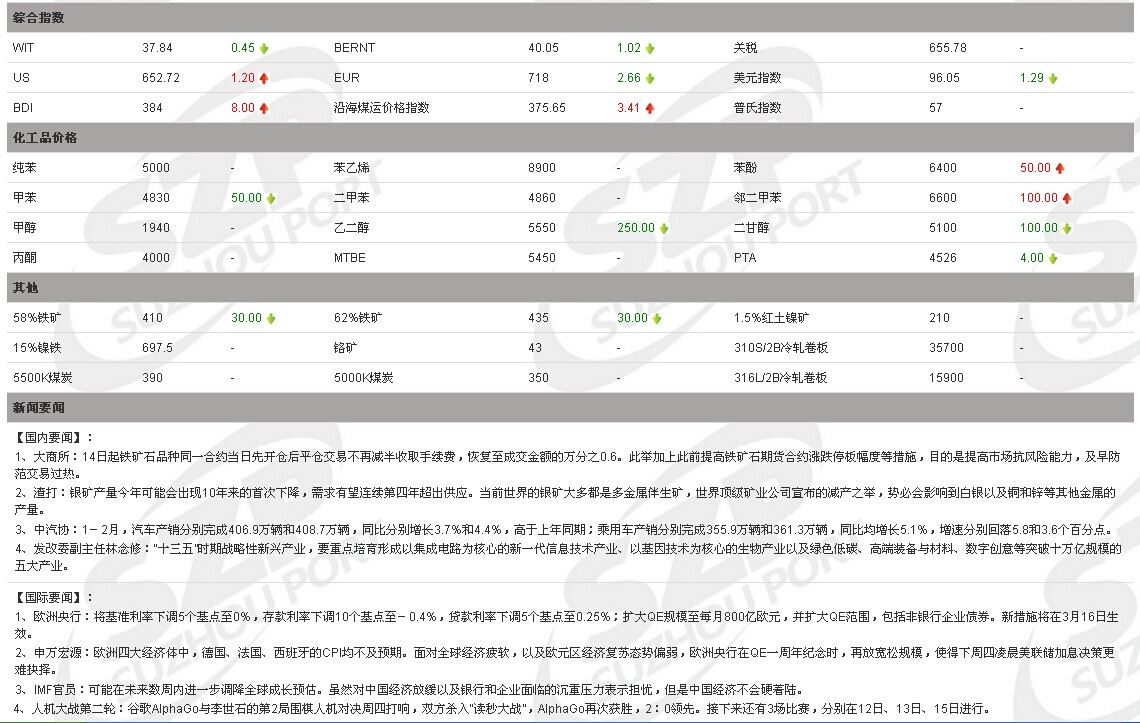
Task: Click the 美元指数 label
Action: [757, 78]
